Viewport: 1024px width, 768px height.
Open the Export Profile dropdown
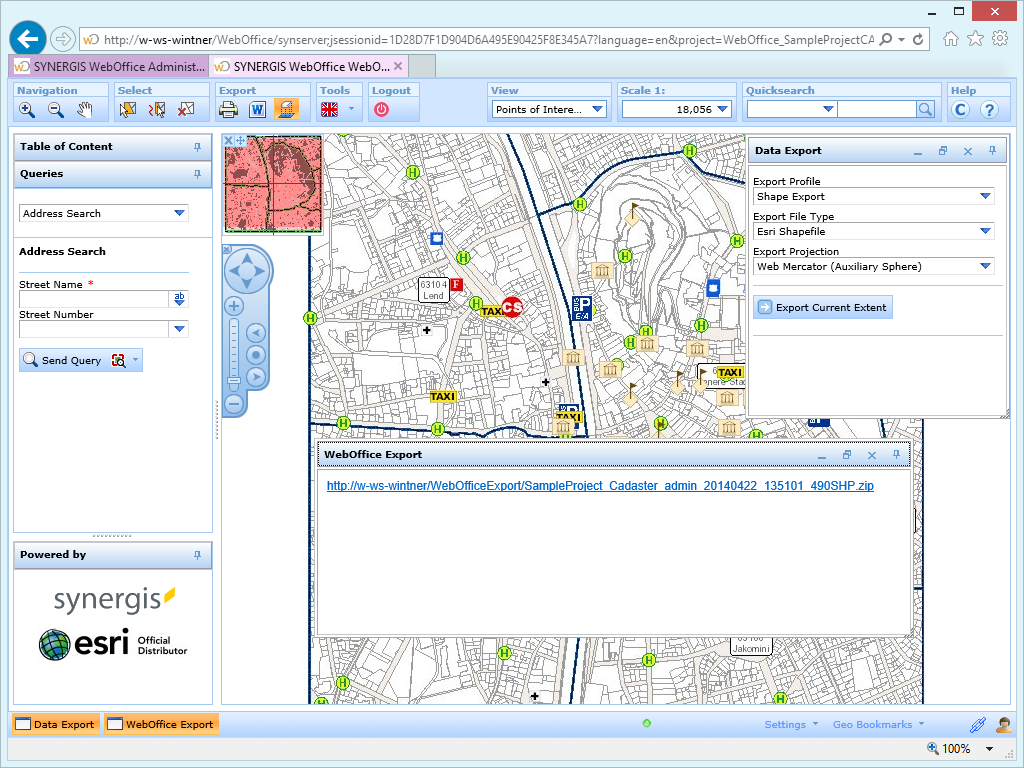[x=985, y=196]
